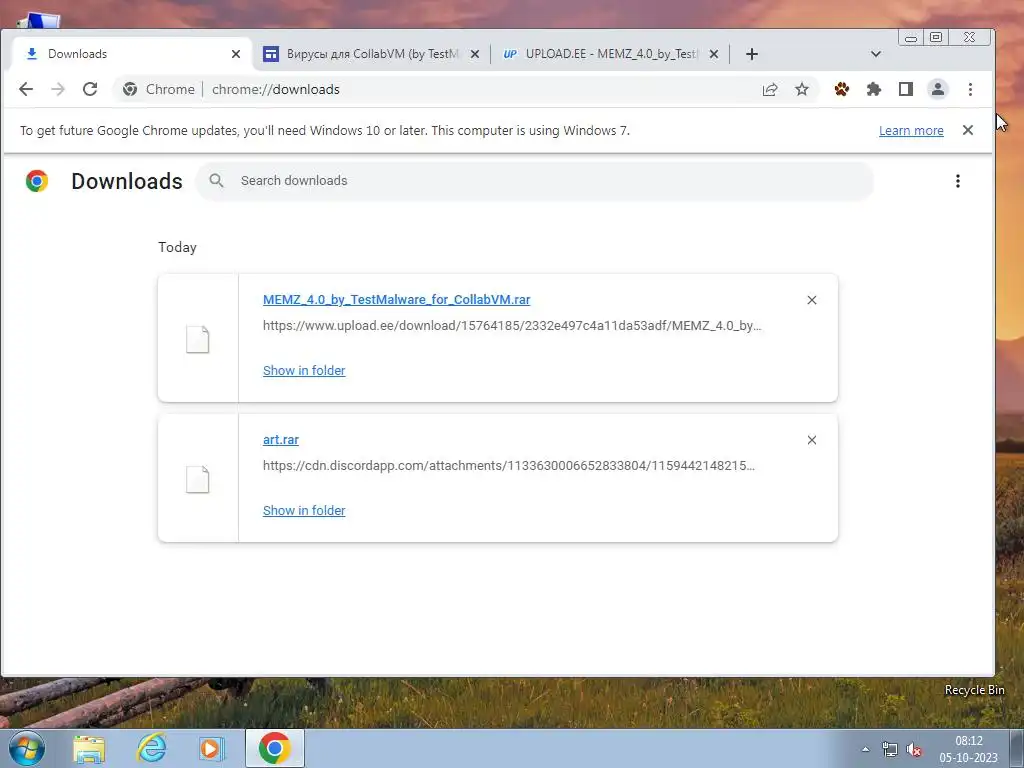Open the art.rar file link

pyautogui.click(x=281, y=440)
